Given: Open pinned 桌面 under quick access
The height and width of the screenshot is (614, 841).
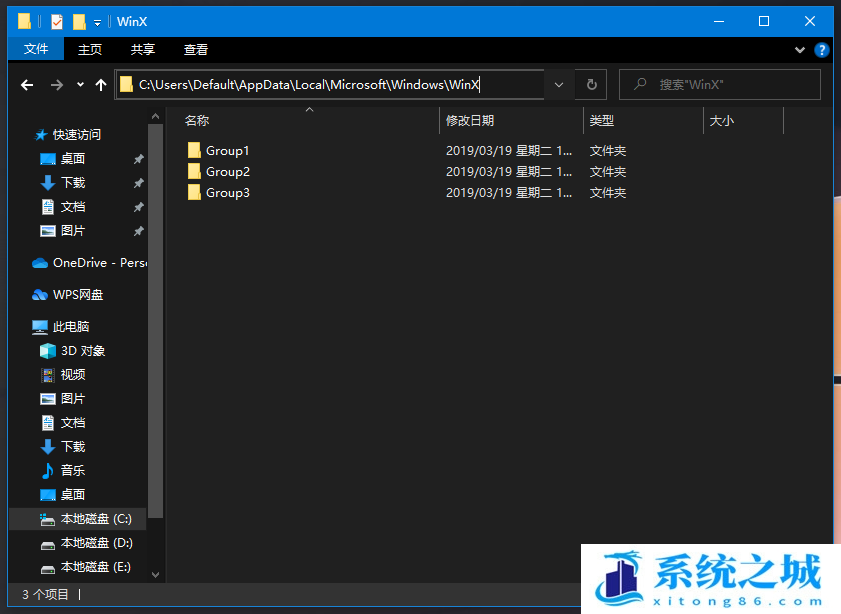Looking at the screenshot, I should click(72, 159).
